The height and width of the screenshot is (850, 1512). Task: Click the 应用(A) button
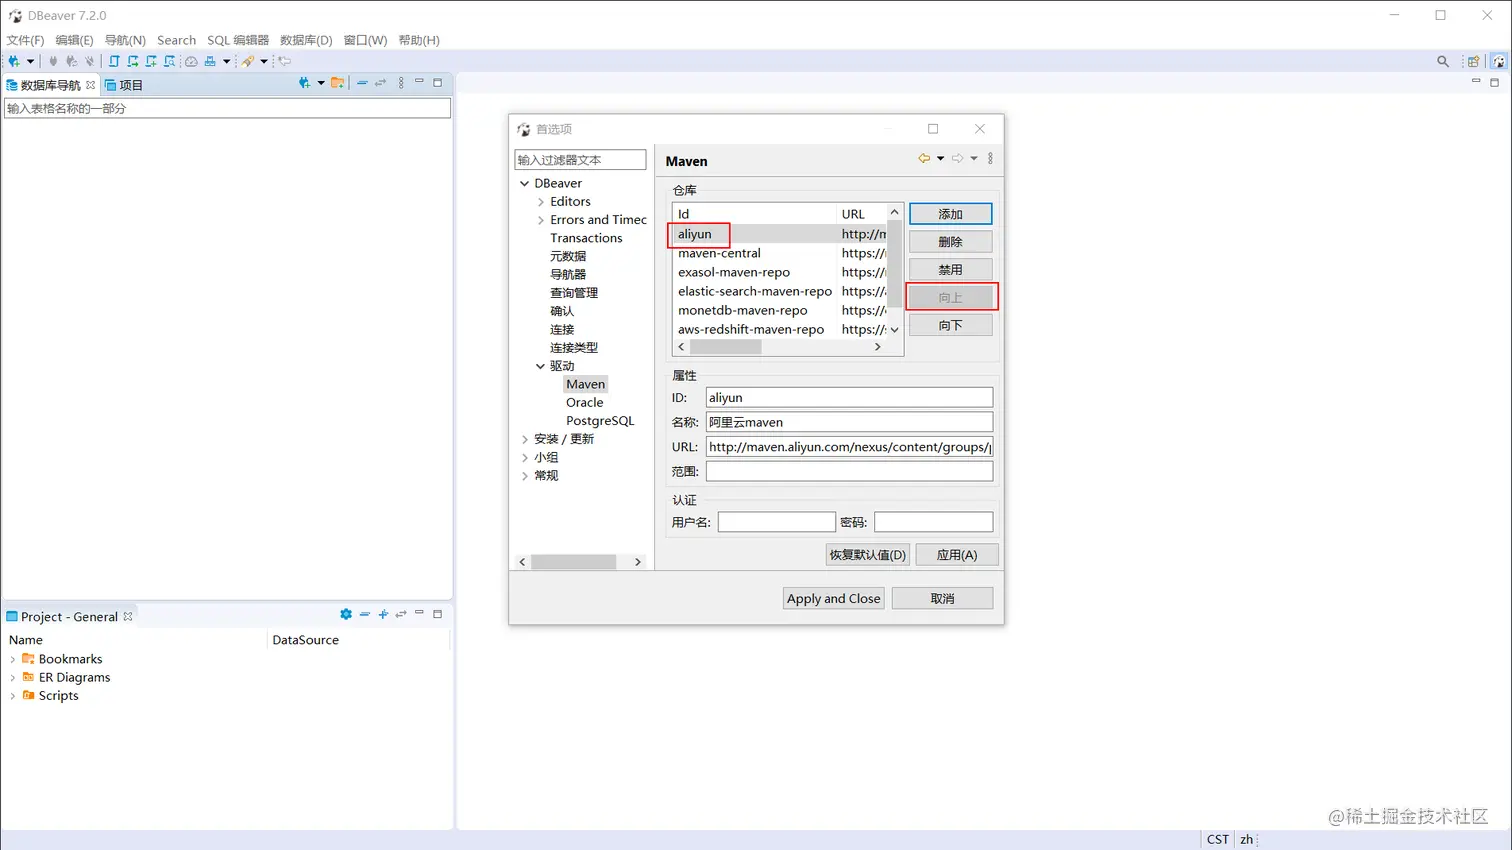click(957, 554)
